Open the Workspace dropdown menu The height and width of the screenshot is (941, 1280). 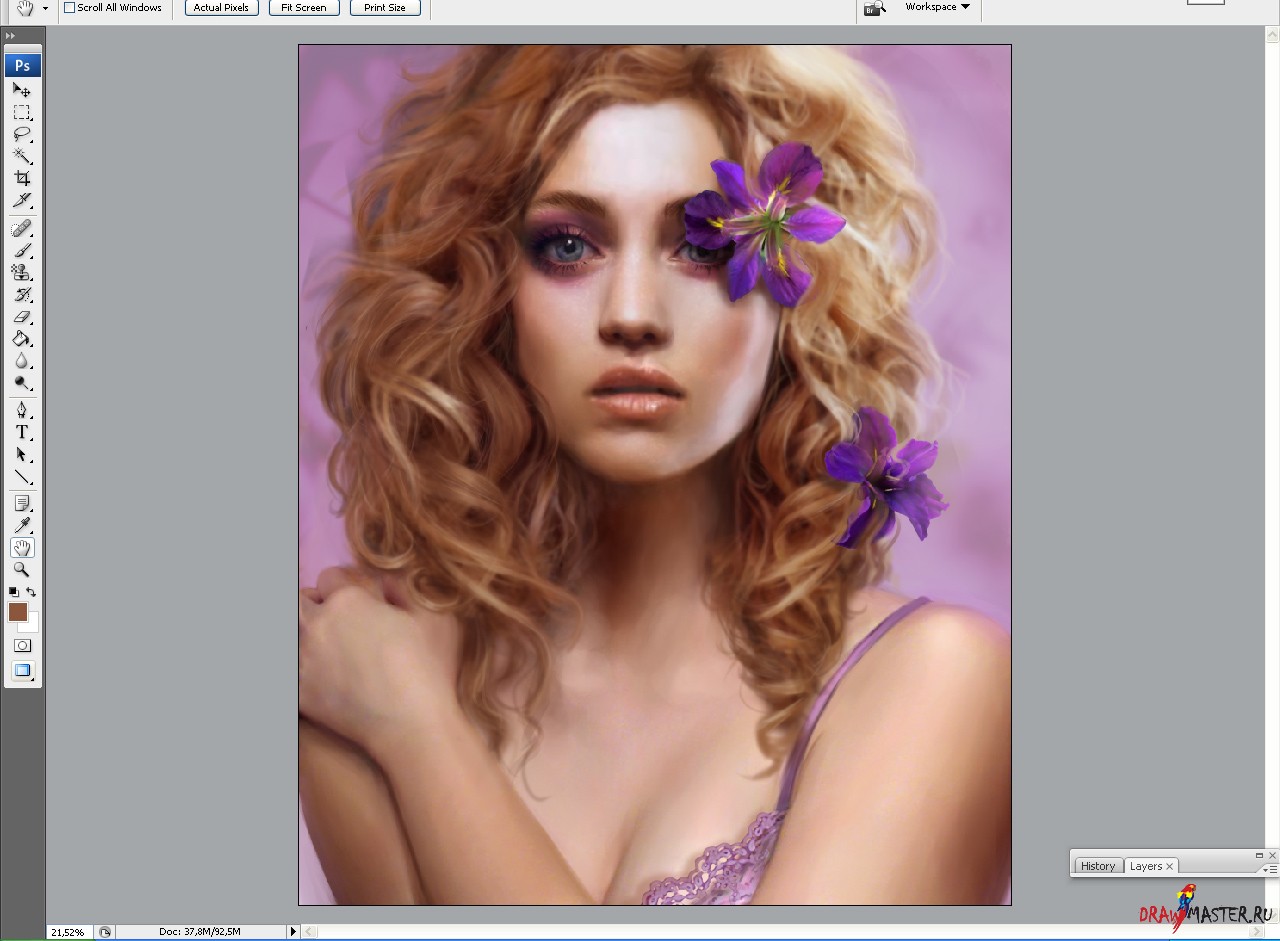pyautogui.click(x=937, y=7)
